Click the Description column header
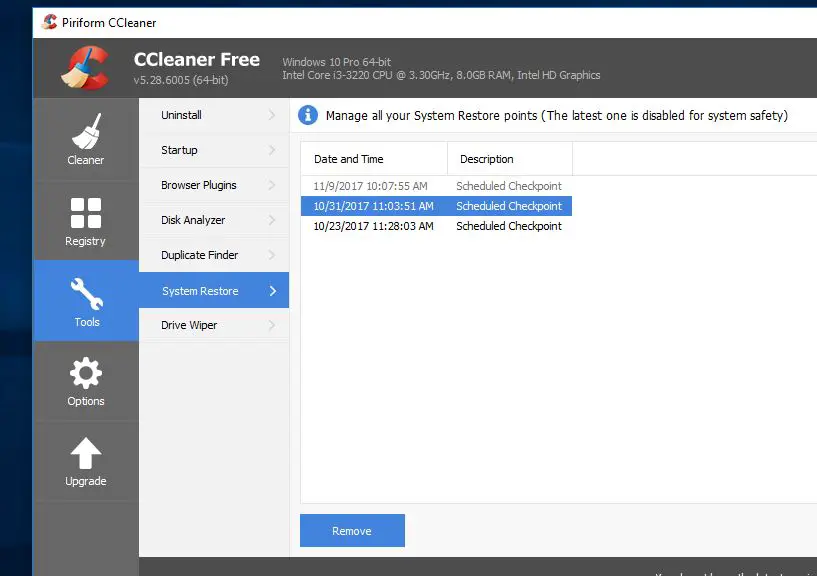Screen dimensions: 817x576 (x=487, y=158)
